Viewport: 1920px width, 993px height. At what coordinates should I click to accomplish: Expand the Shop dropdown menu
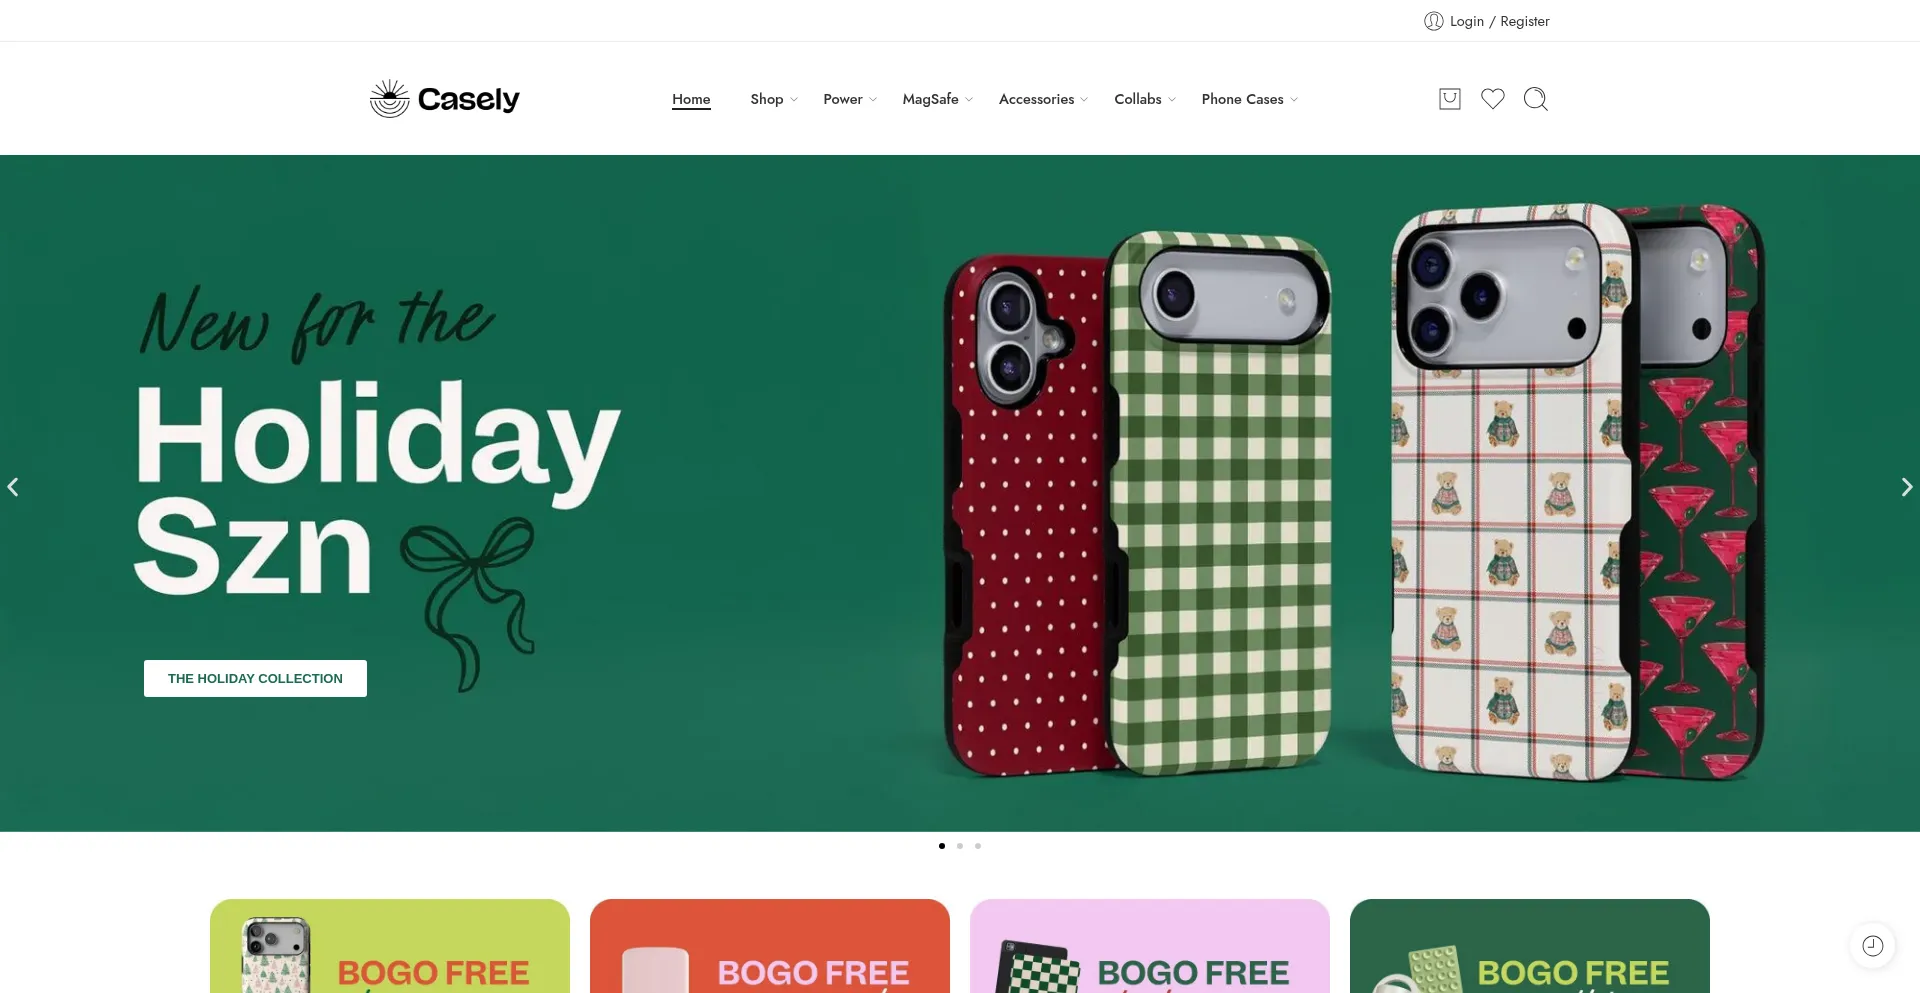pos(774,99)
